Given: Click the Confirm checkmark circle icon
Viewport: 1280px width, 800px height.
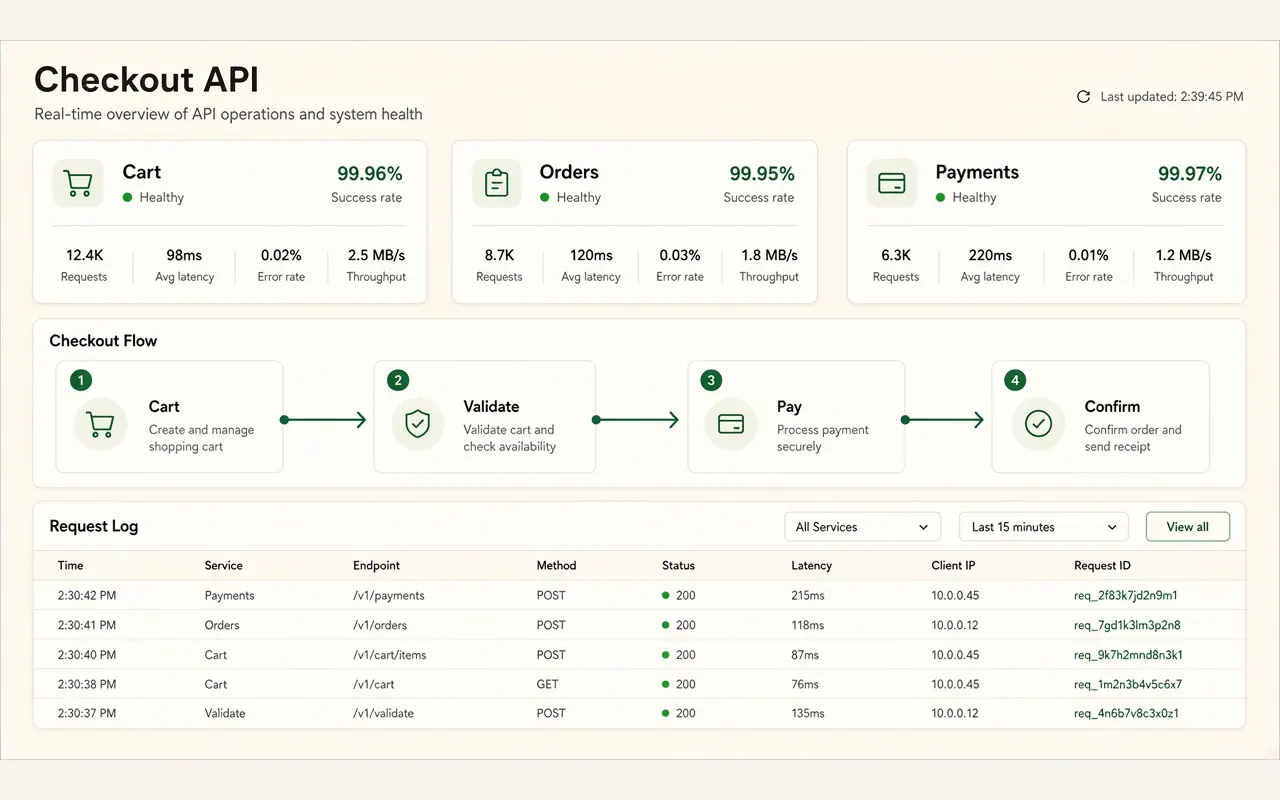Looking at the screenshot, I should [1038, 424].
